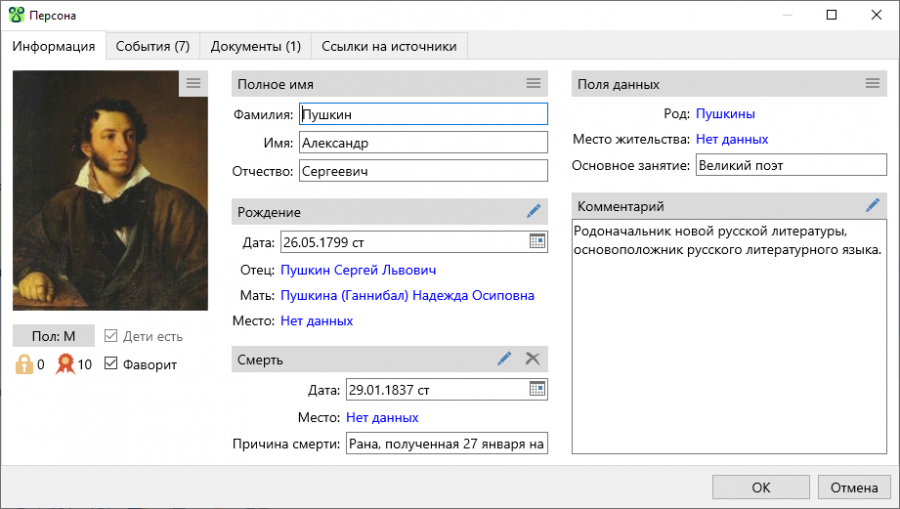Toggle the Фаворит checkbox

[x=111, y=364]
